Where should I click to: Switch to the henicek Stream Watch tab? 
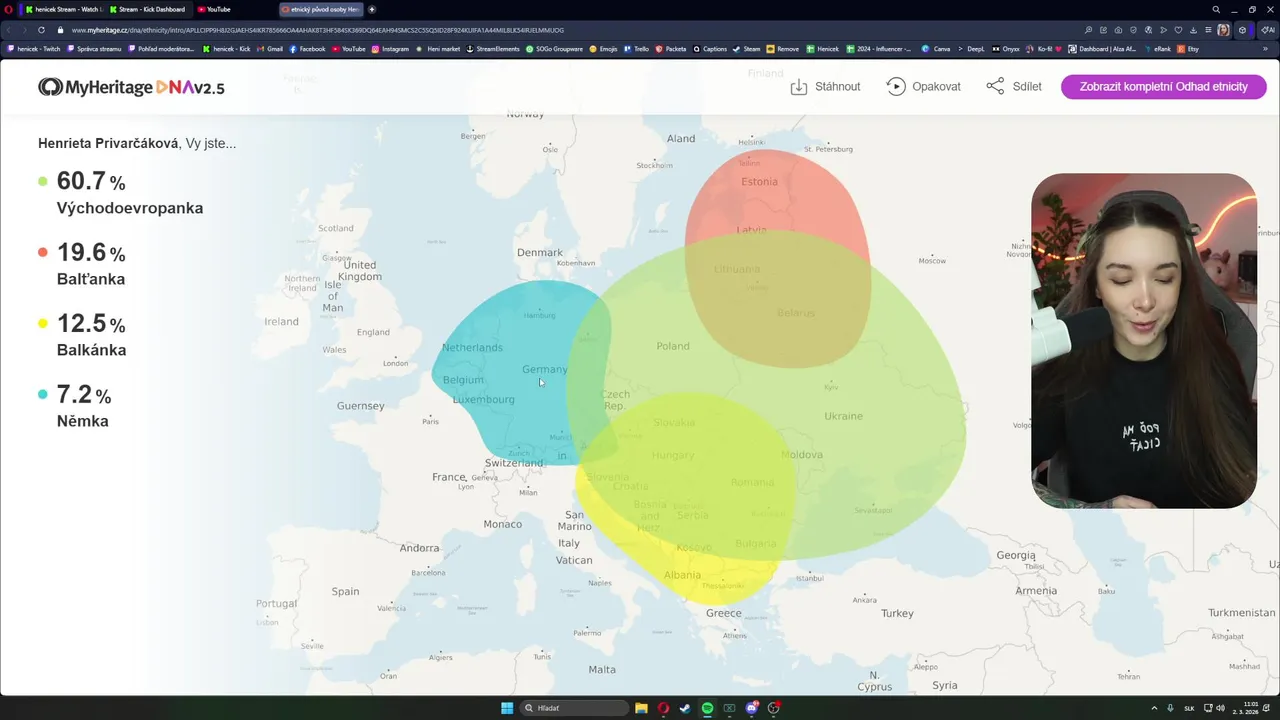(63, 9)
